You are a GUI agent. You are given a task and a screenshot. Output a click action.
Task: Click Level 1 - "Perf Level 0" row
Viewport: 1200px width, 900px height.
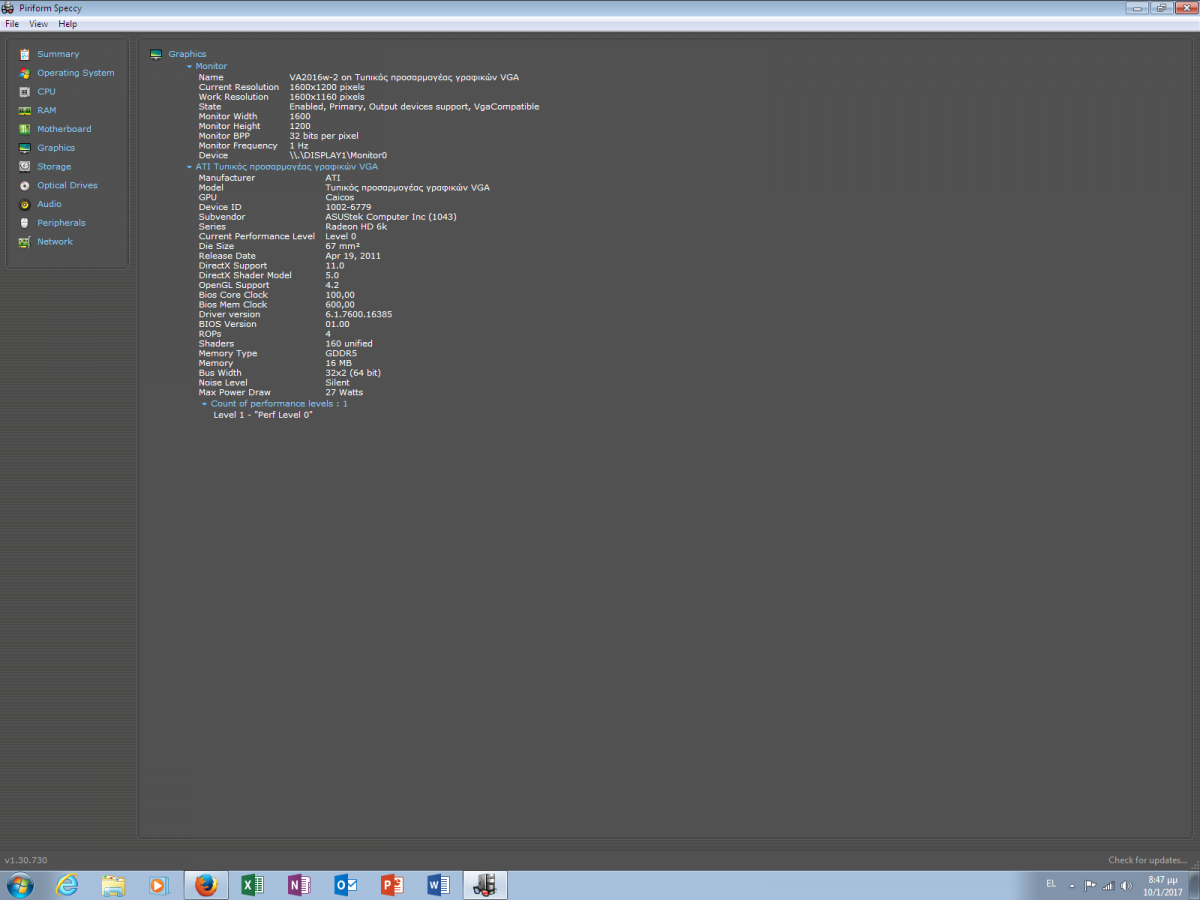[x=263, y=414]
